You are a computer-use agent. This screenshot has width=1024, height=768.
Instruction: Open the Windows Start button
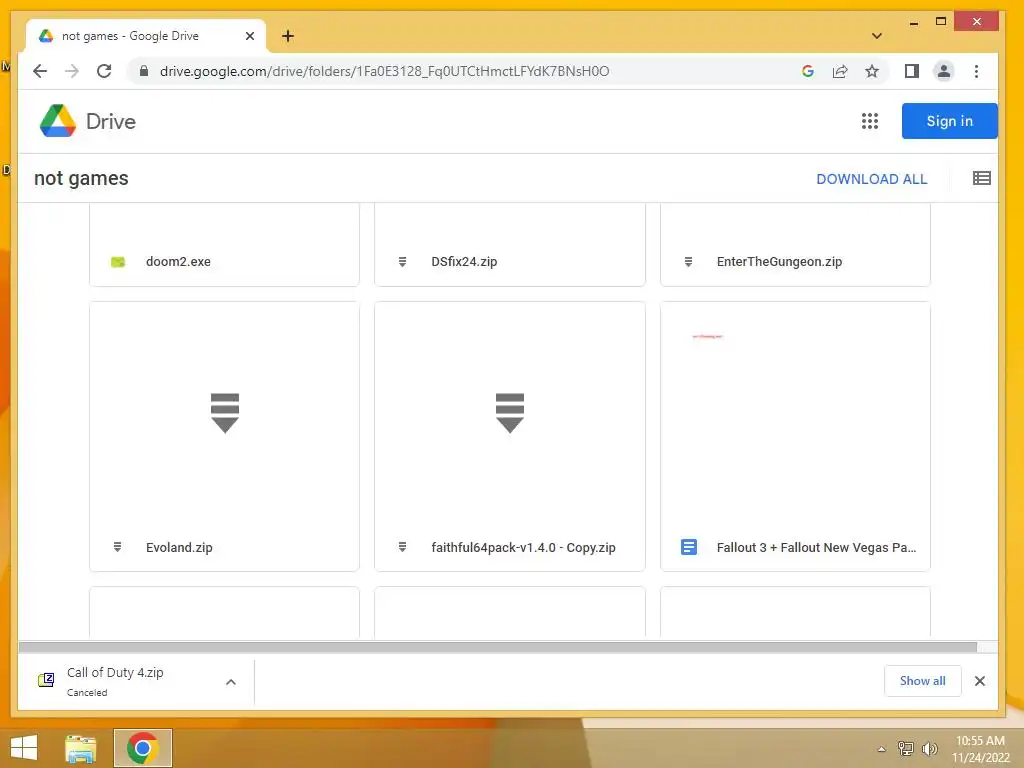click(x=24, y=748)
